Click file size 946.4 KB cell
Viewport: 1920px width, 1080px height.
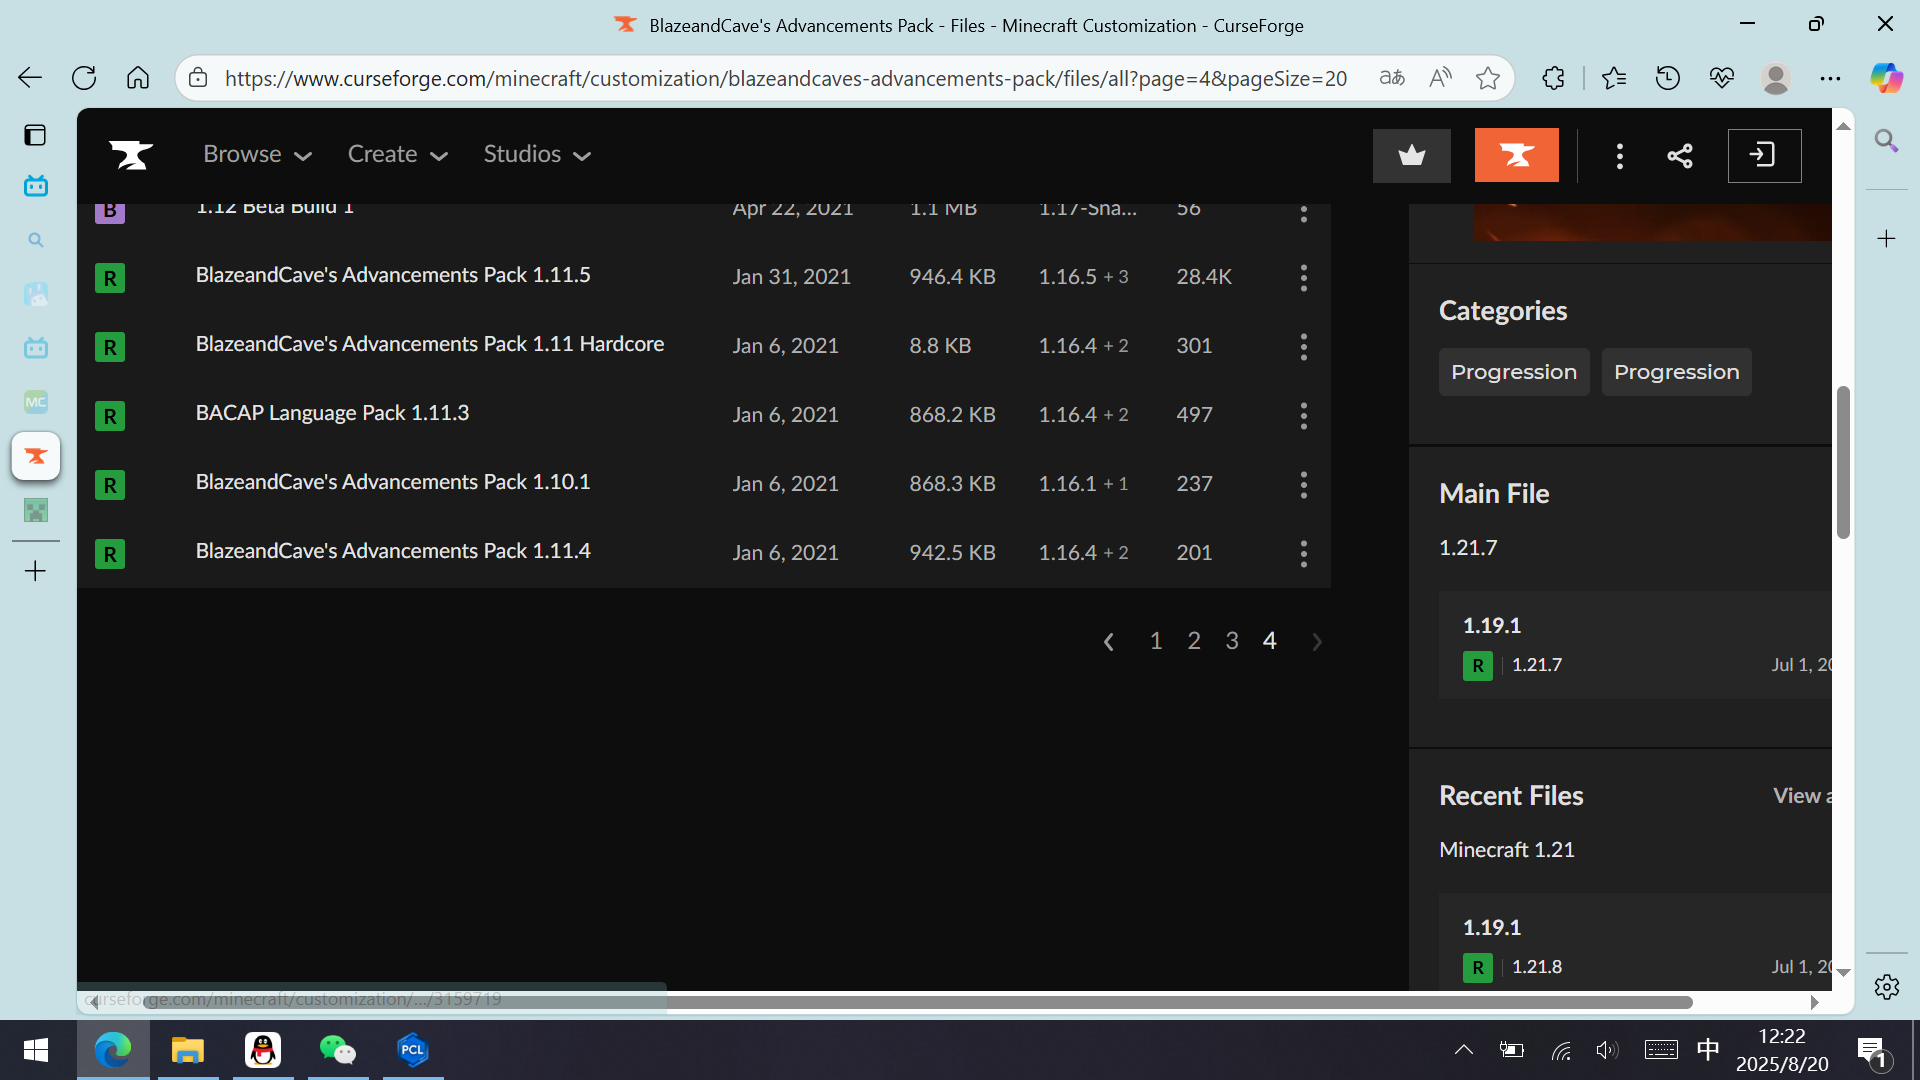point(952,277)
